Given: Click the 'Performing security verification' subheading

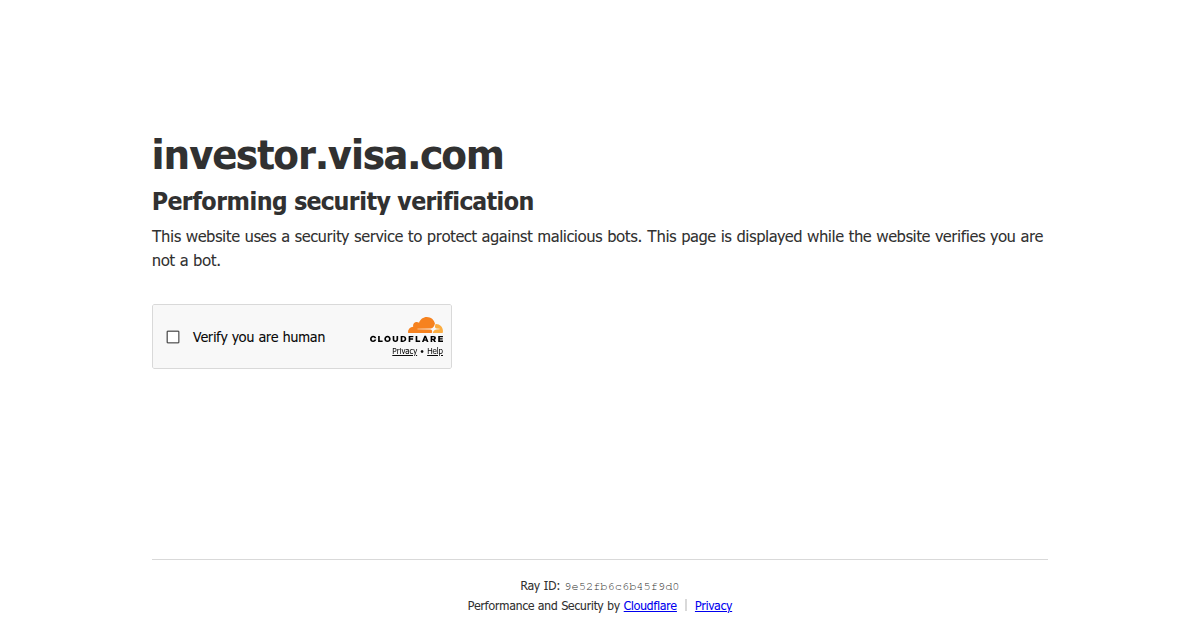Looking at the screenshot, I should coord(342,201).
